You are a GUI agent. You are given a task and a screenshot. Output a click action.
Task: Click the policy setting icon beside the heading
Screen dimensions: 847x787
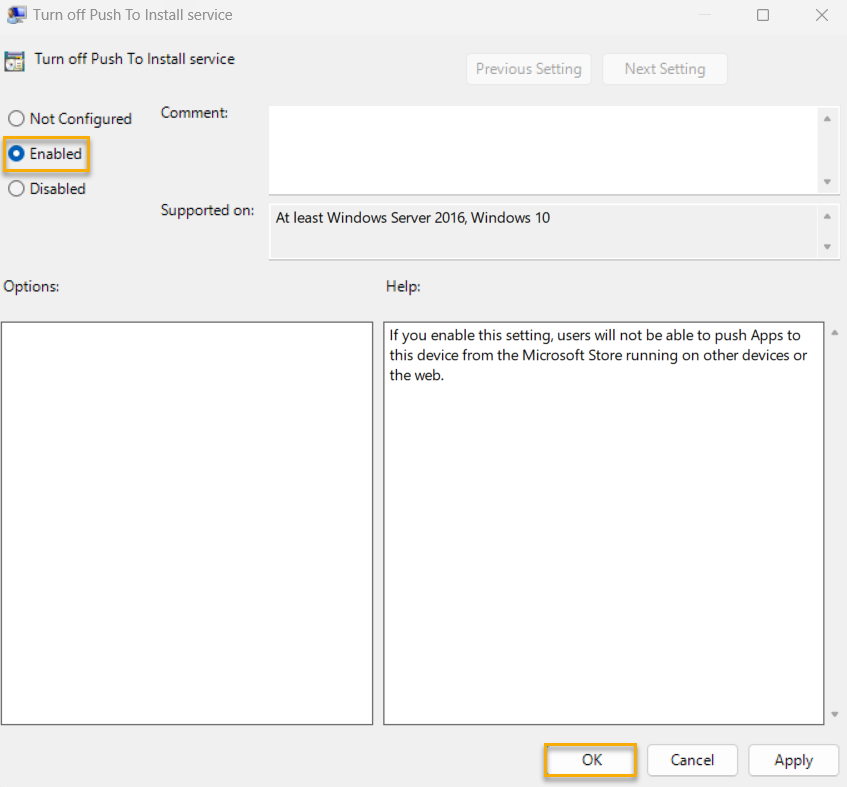click(x=15, y=60)
